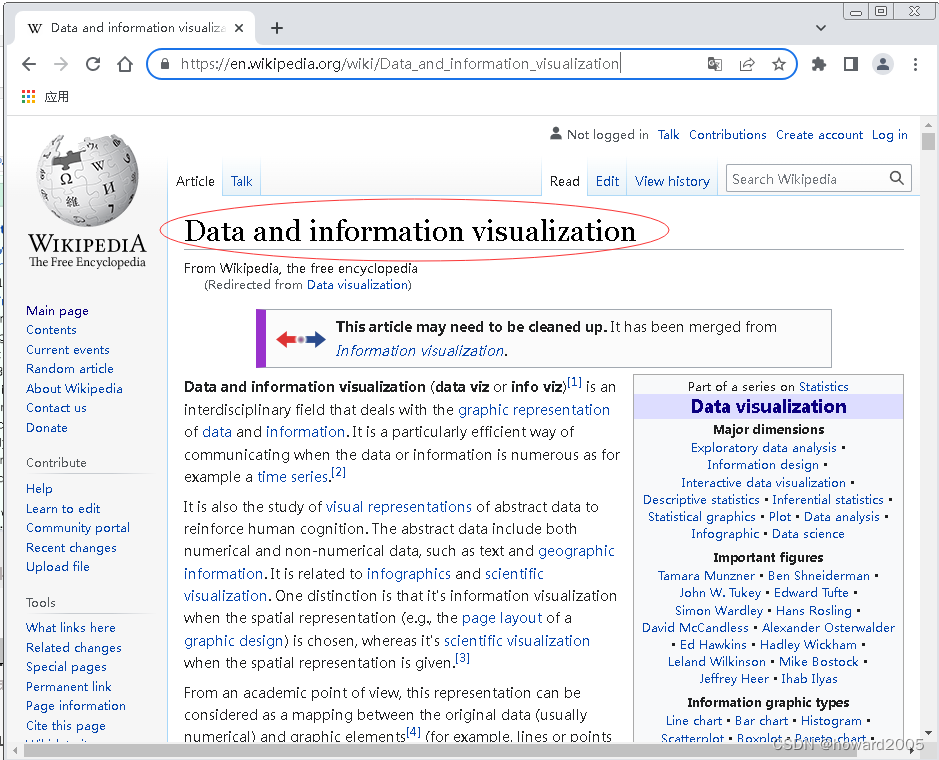This screenshot has width=939, height=760.
Task: Select the Read tab
Action: coord(565,181)
